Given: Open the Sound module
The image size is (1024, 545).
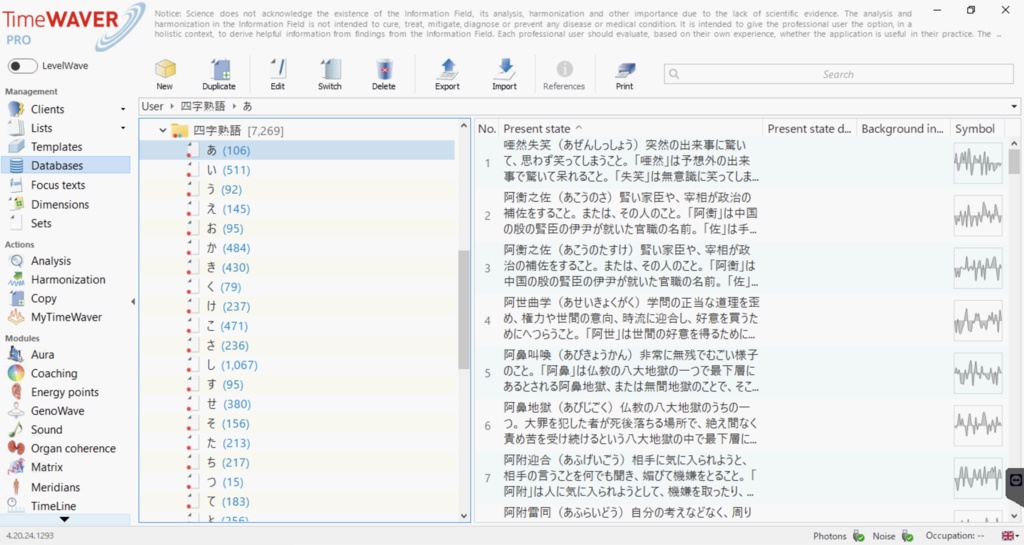Looking at the screenshot, I should coord(46,429).
